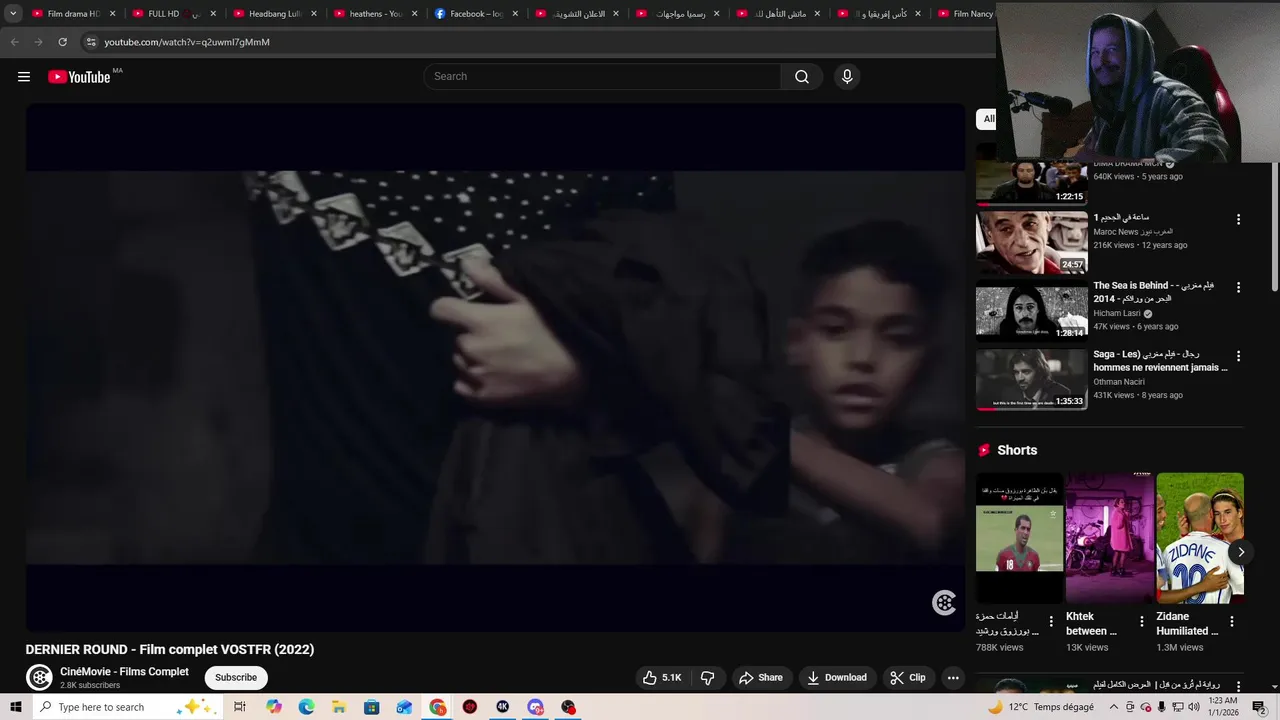Open the Khtek between Short thumbnail

(1110, 538)
